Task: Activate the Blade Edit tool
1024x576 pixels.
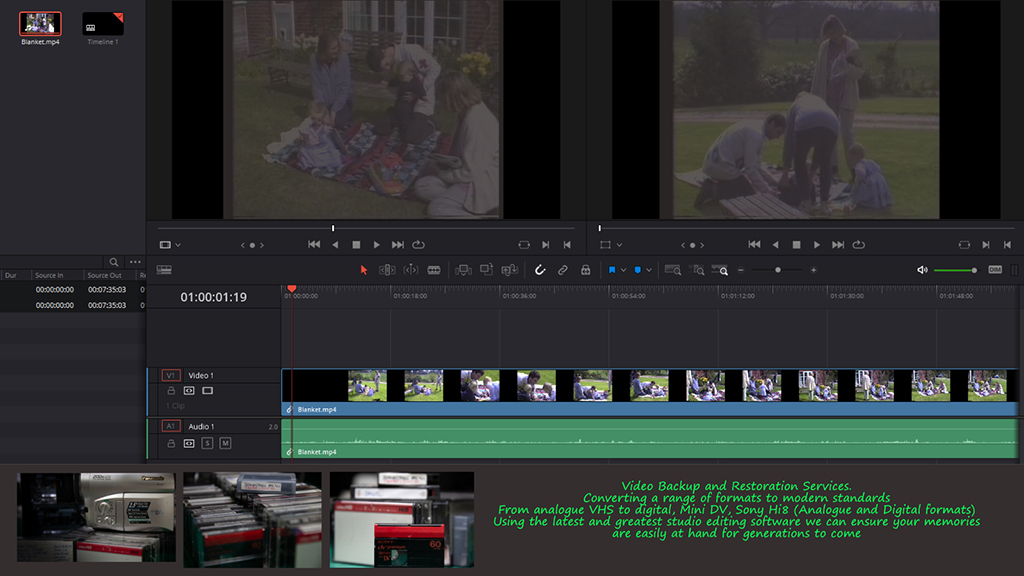Action: coord(434,270)
